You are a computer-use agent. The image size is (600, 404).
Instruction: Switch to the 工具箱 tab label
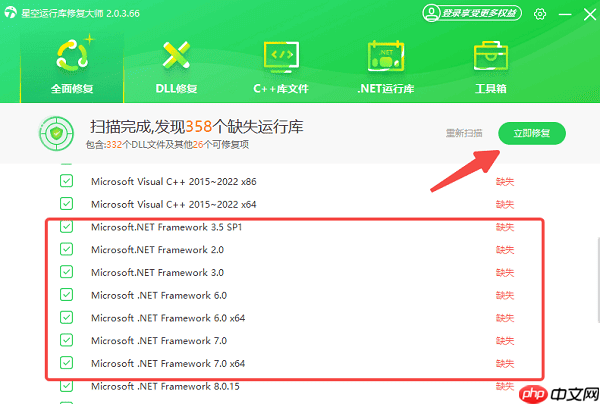491,89
